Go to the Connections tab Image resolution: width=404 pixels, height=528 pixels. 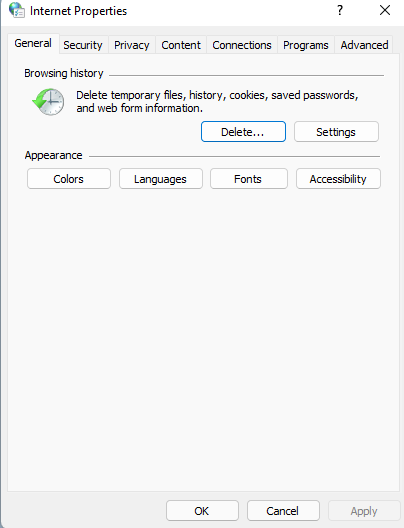point(242,45)
